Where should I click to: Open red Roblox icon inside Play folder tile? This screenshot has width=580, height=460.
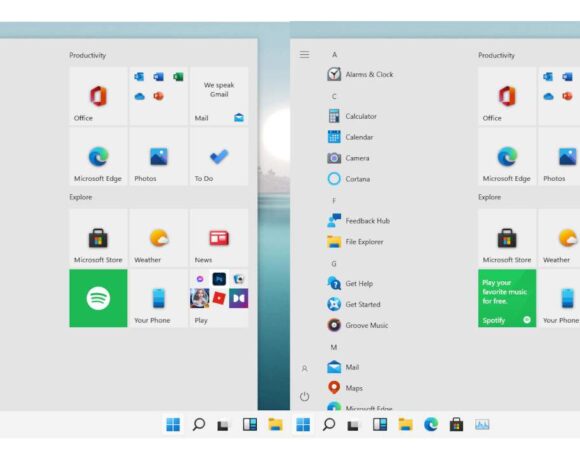click(x=219, y=298)
